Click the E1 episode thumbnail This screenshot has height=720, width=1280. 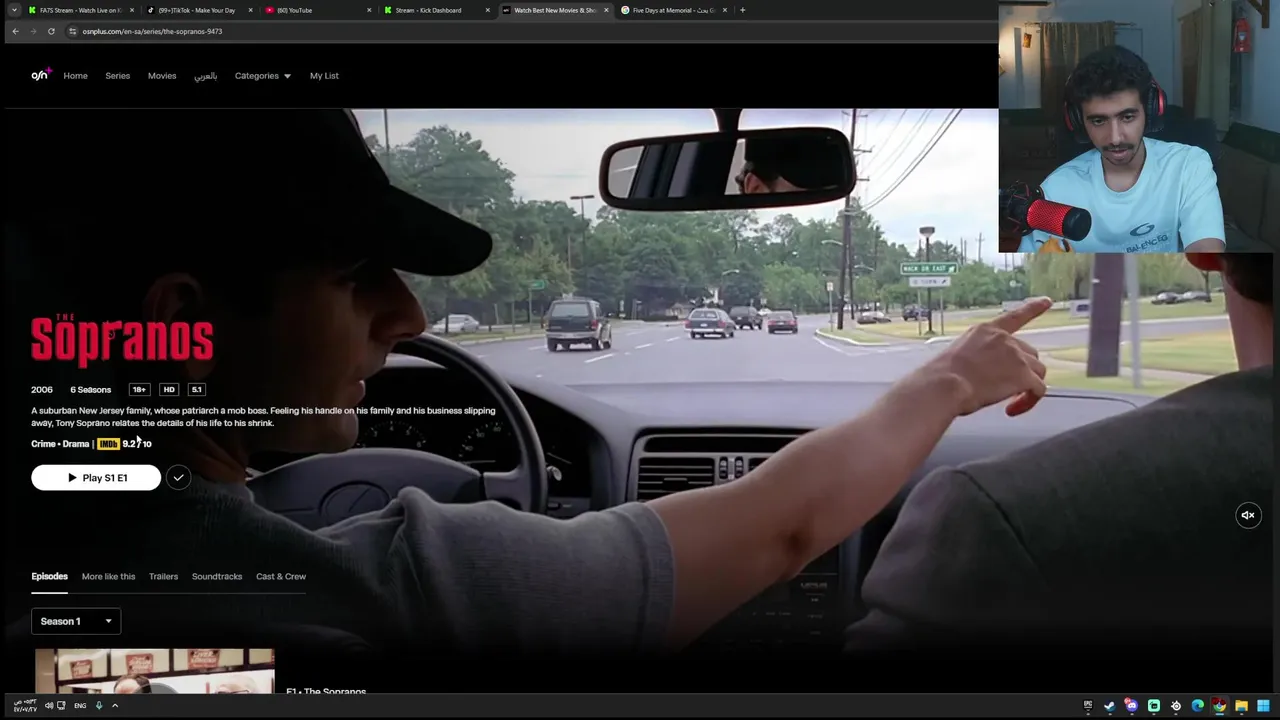coord(155,671)
